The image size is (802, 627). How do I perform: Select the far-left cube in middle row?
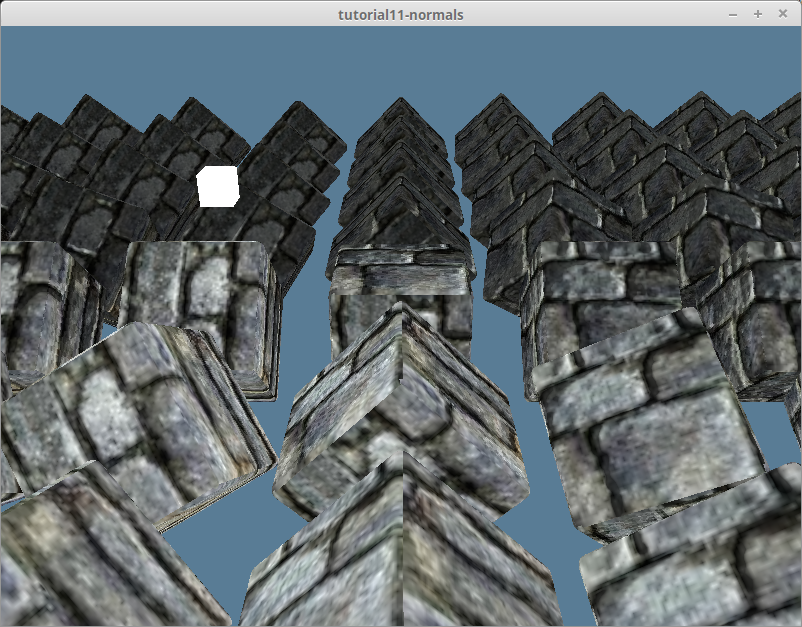tap(40, 300)
